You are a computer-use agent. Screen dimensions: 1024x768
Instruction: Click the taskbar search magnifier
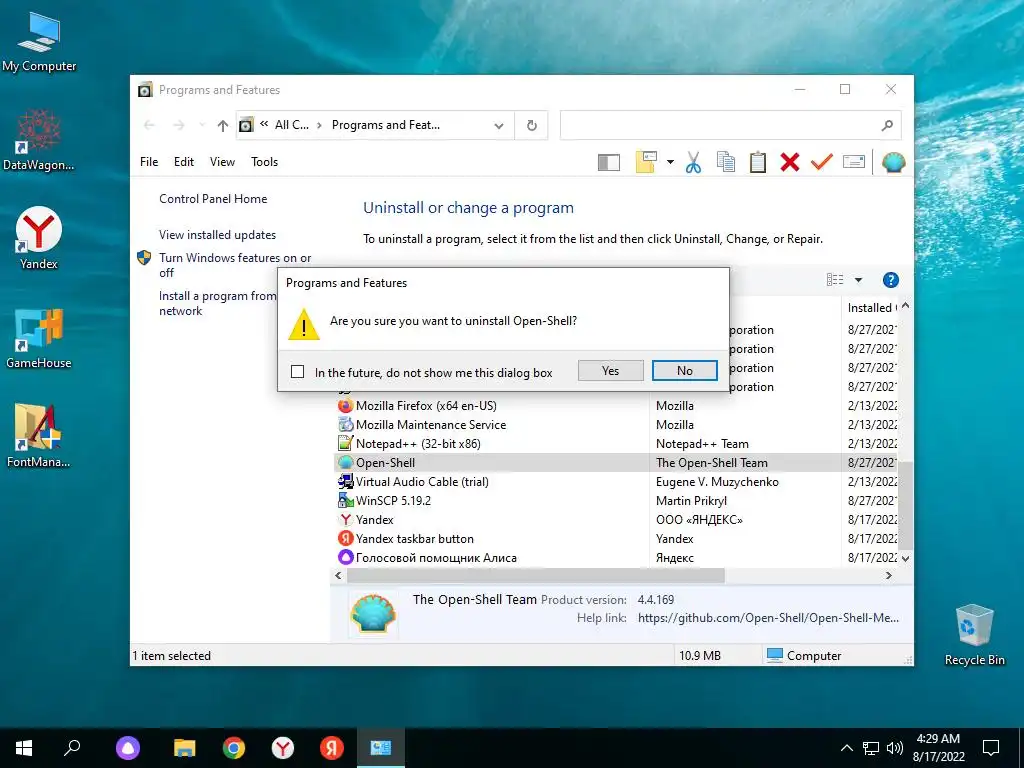coord(72,748)
